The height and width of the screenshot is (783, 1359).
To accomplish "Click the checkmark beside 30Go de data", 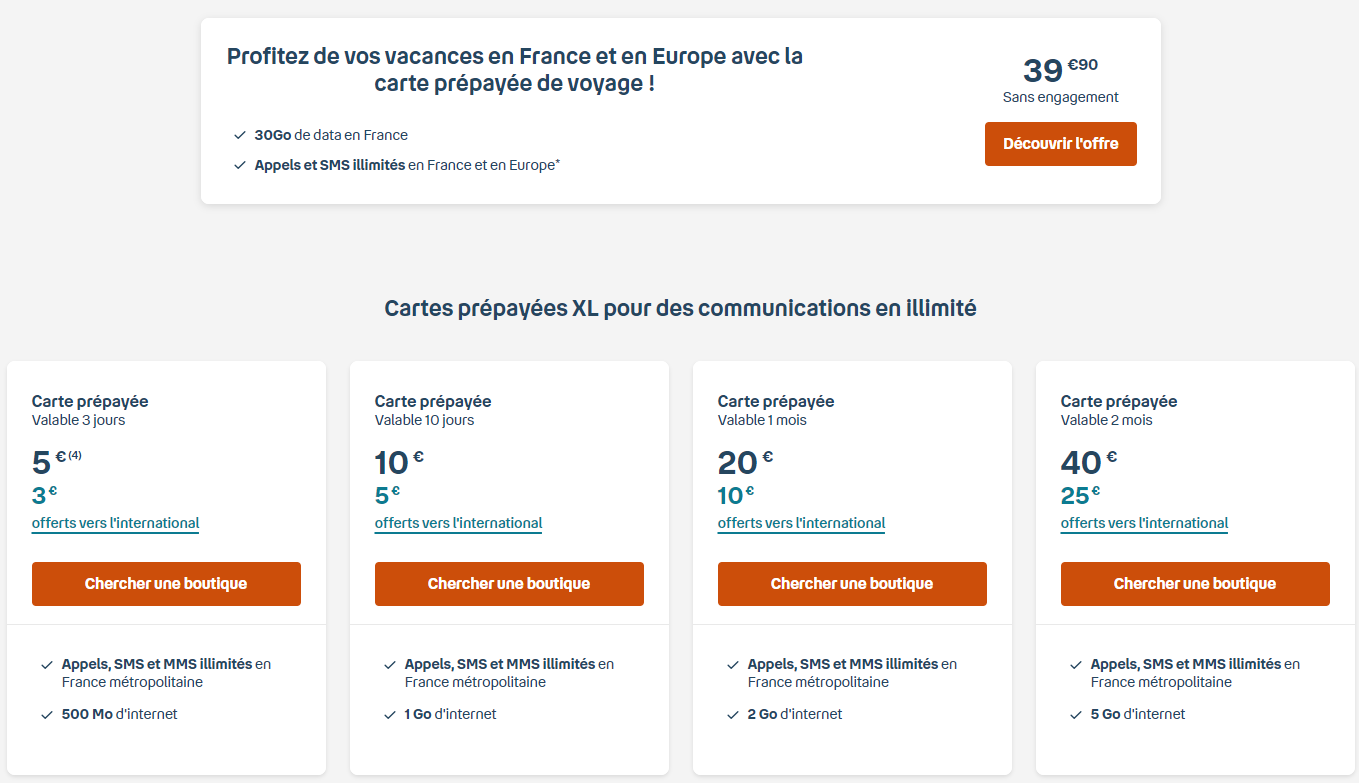I will click(239, 135).
